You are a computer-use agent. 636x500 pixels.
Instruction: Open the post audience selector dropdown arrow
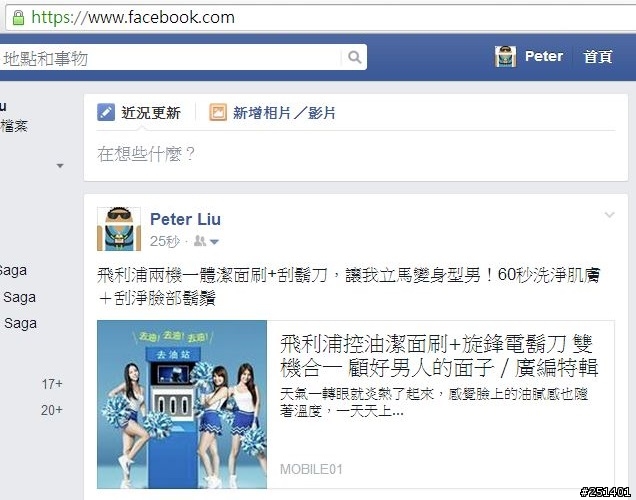(214, 242)
